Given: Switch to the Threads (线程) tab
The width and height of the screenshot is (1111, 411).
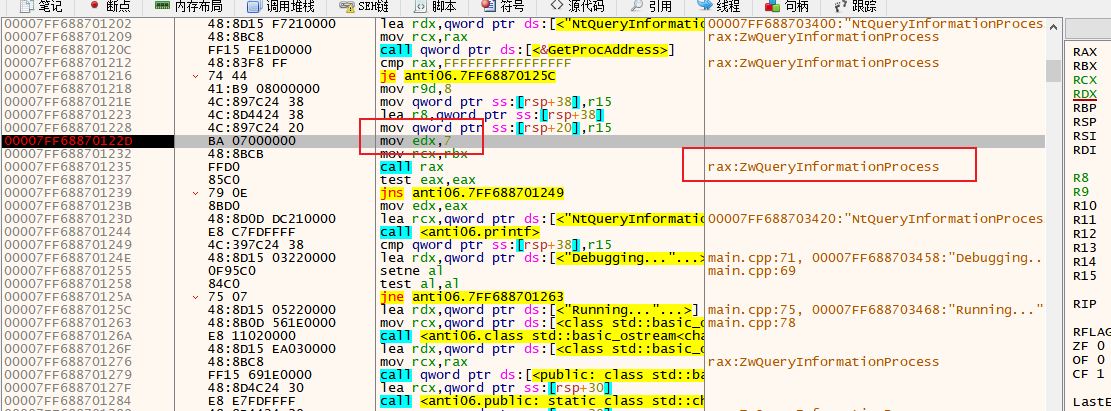Looking at the screenshot, I should [728, 6].
